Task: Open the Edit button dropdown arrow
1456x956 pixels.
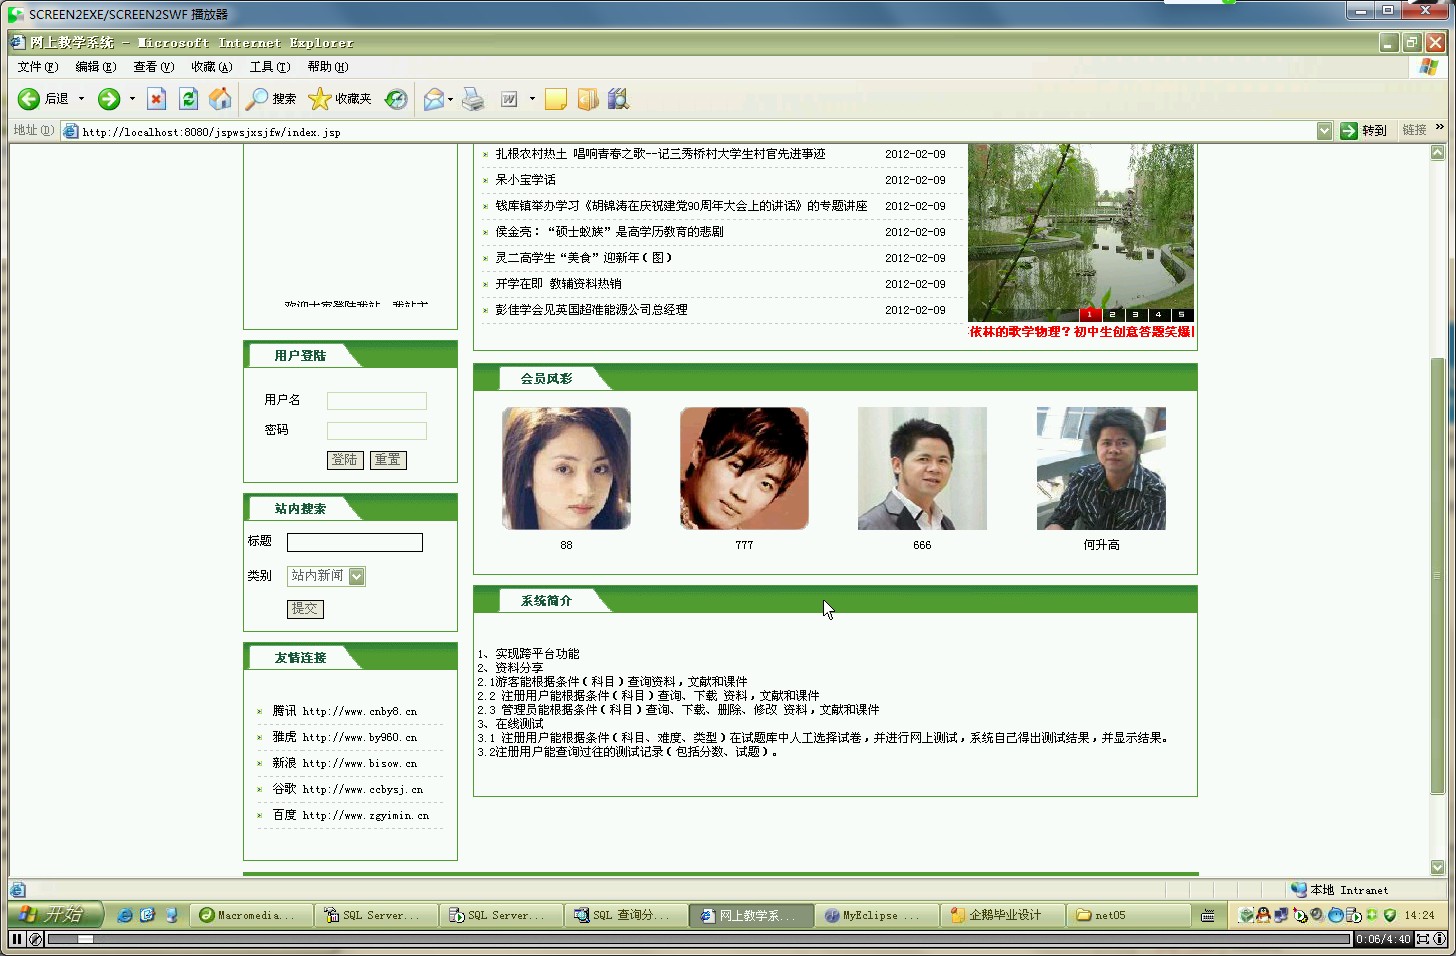Action: click(x=532, y=99)
